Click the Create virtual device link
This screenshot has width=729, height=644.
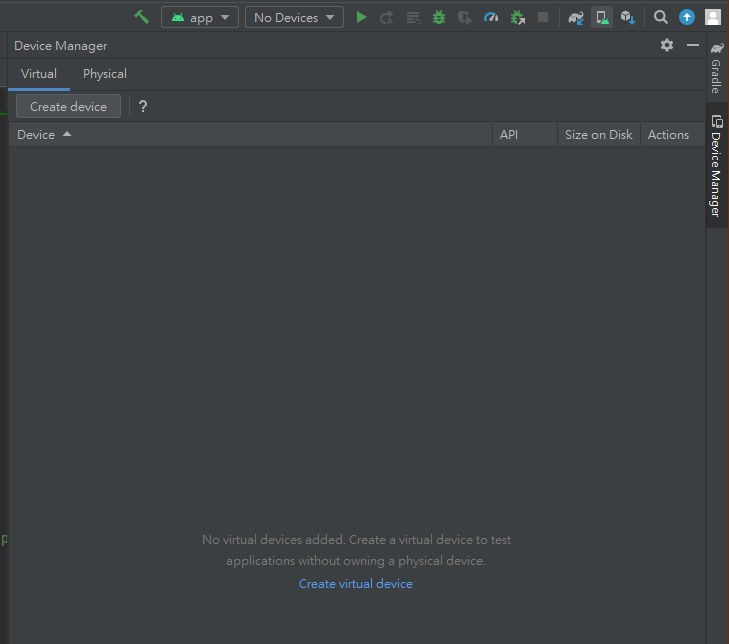tap(356, 584)
